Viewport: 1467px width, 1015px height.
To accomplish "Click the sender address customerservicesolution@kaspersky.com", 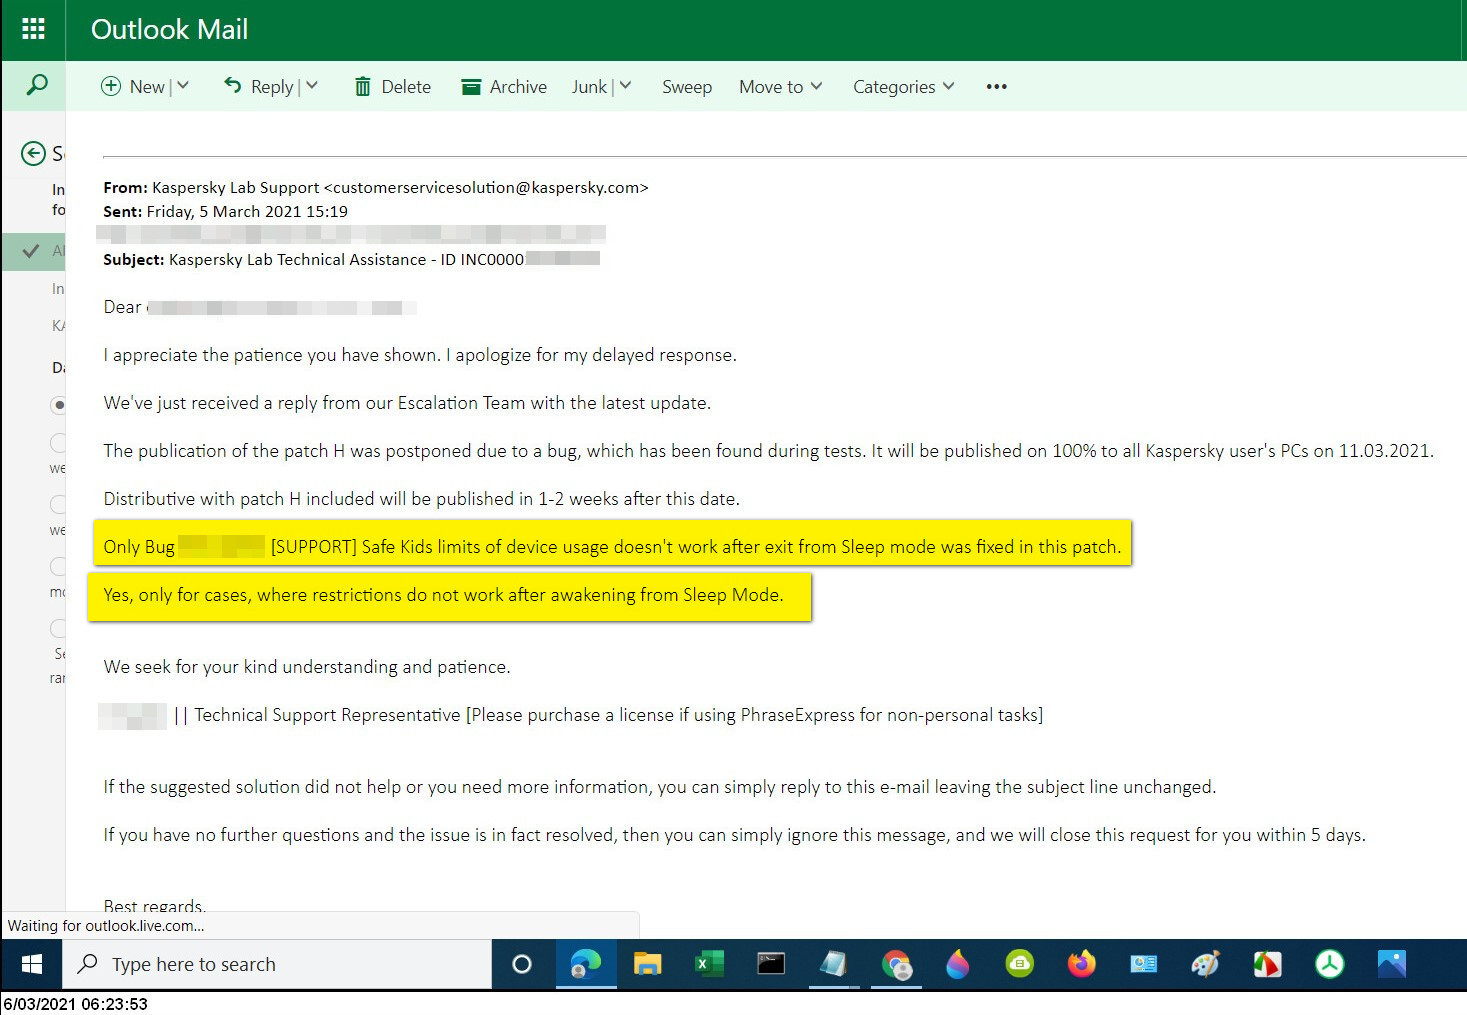I will click(486, 187).
